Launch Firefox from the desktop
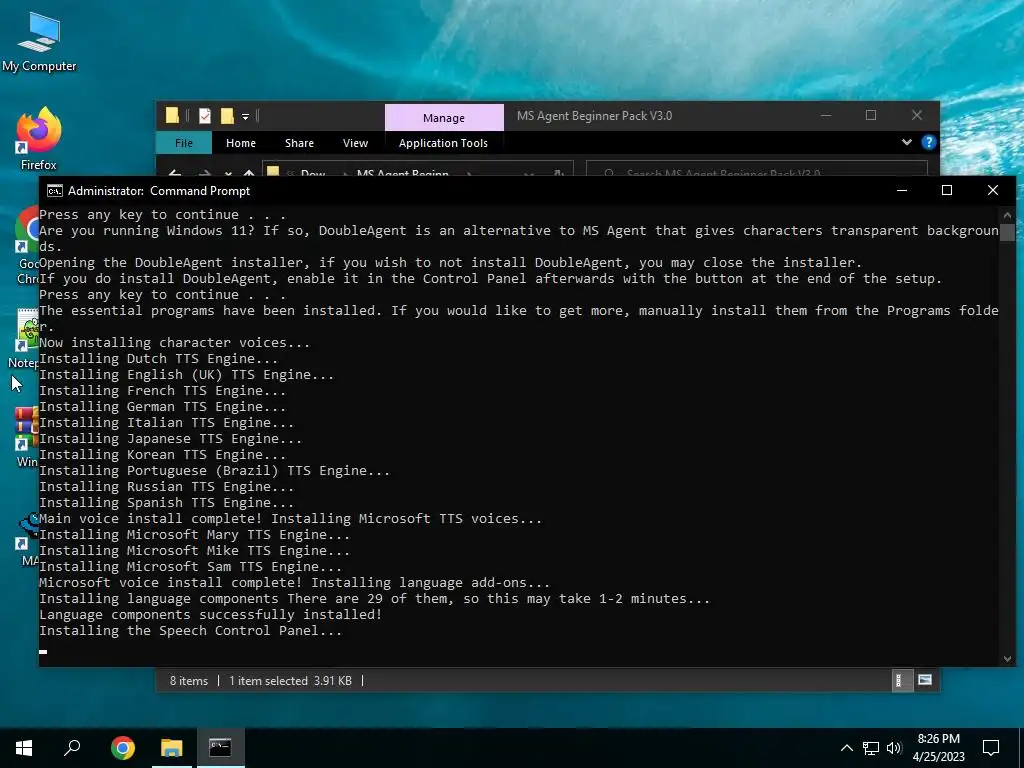This screenshot has width=1024, height=768. click(x=39, y=139)
